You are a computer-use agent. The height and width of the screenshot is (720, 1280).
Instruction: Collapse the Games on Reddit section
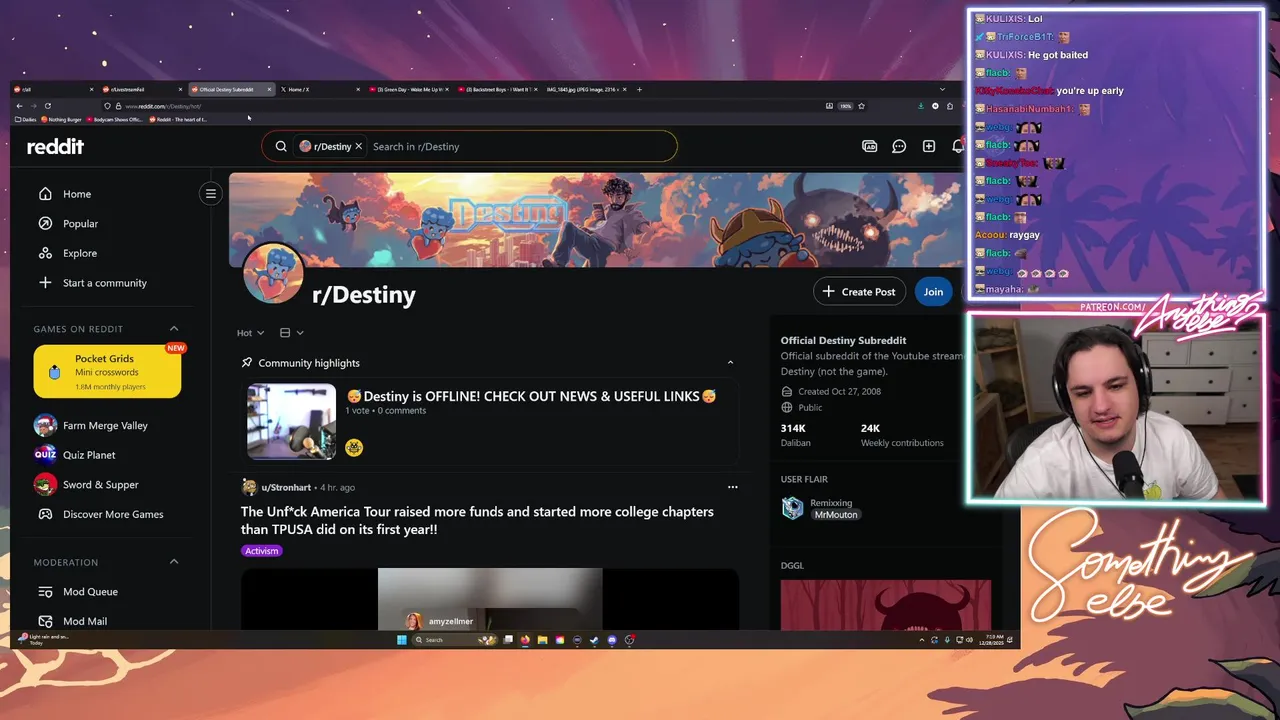174,328
